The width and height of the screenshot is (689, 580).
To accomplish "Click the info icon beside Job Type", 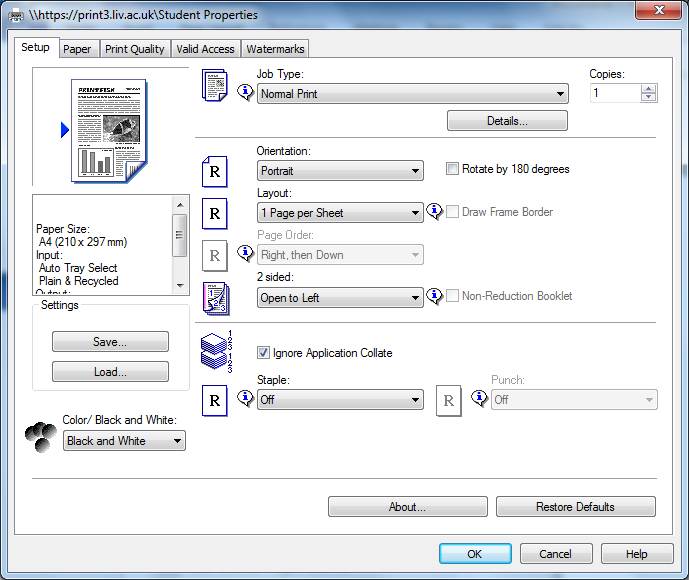I will (245, 92).
